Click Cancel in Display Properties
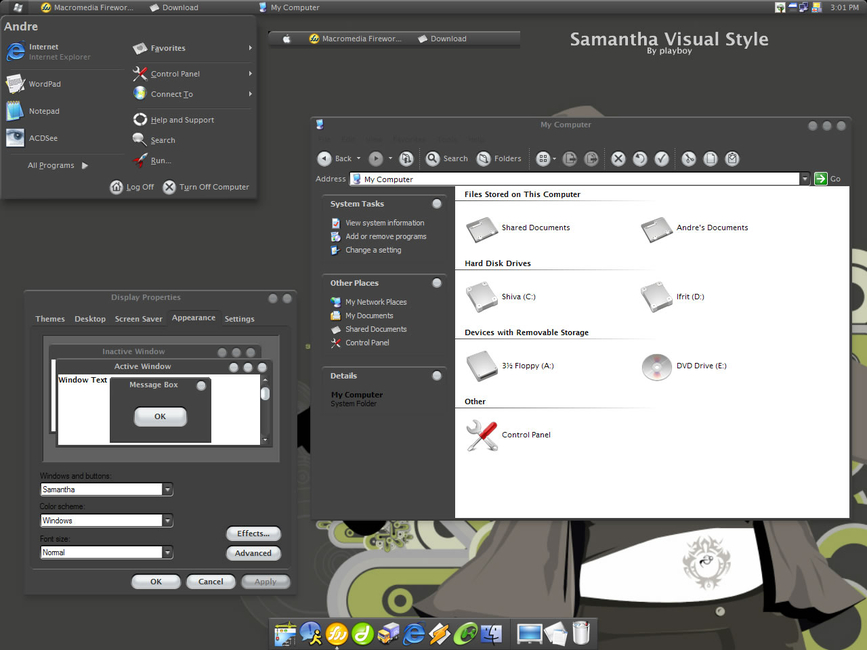This screenshot has height=650, width=867. point(211,581)
